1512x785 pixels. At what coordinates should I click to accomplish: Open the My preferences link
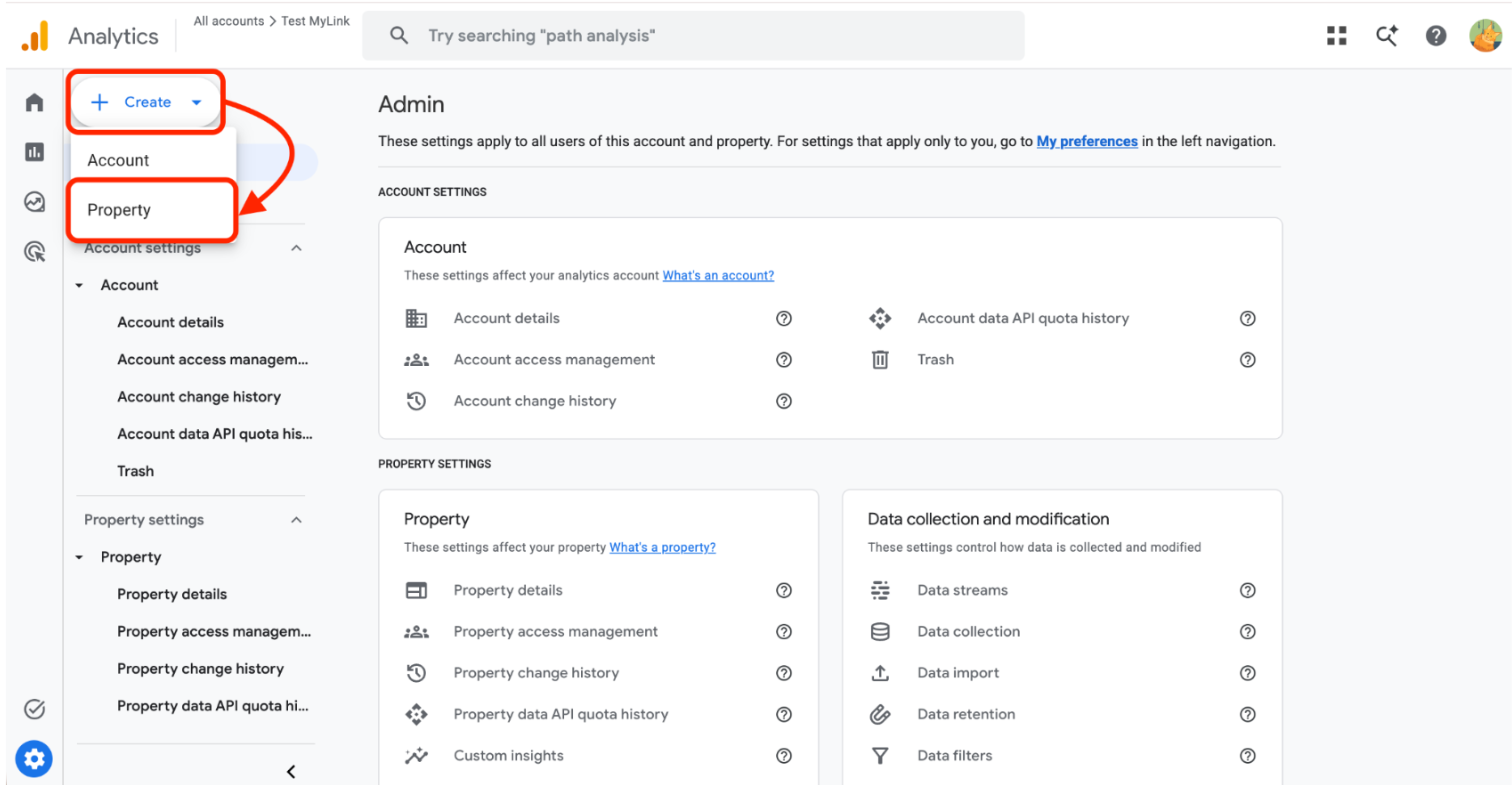coord(1087,141)
